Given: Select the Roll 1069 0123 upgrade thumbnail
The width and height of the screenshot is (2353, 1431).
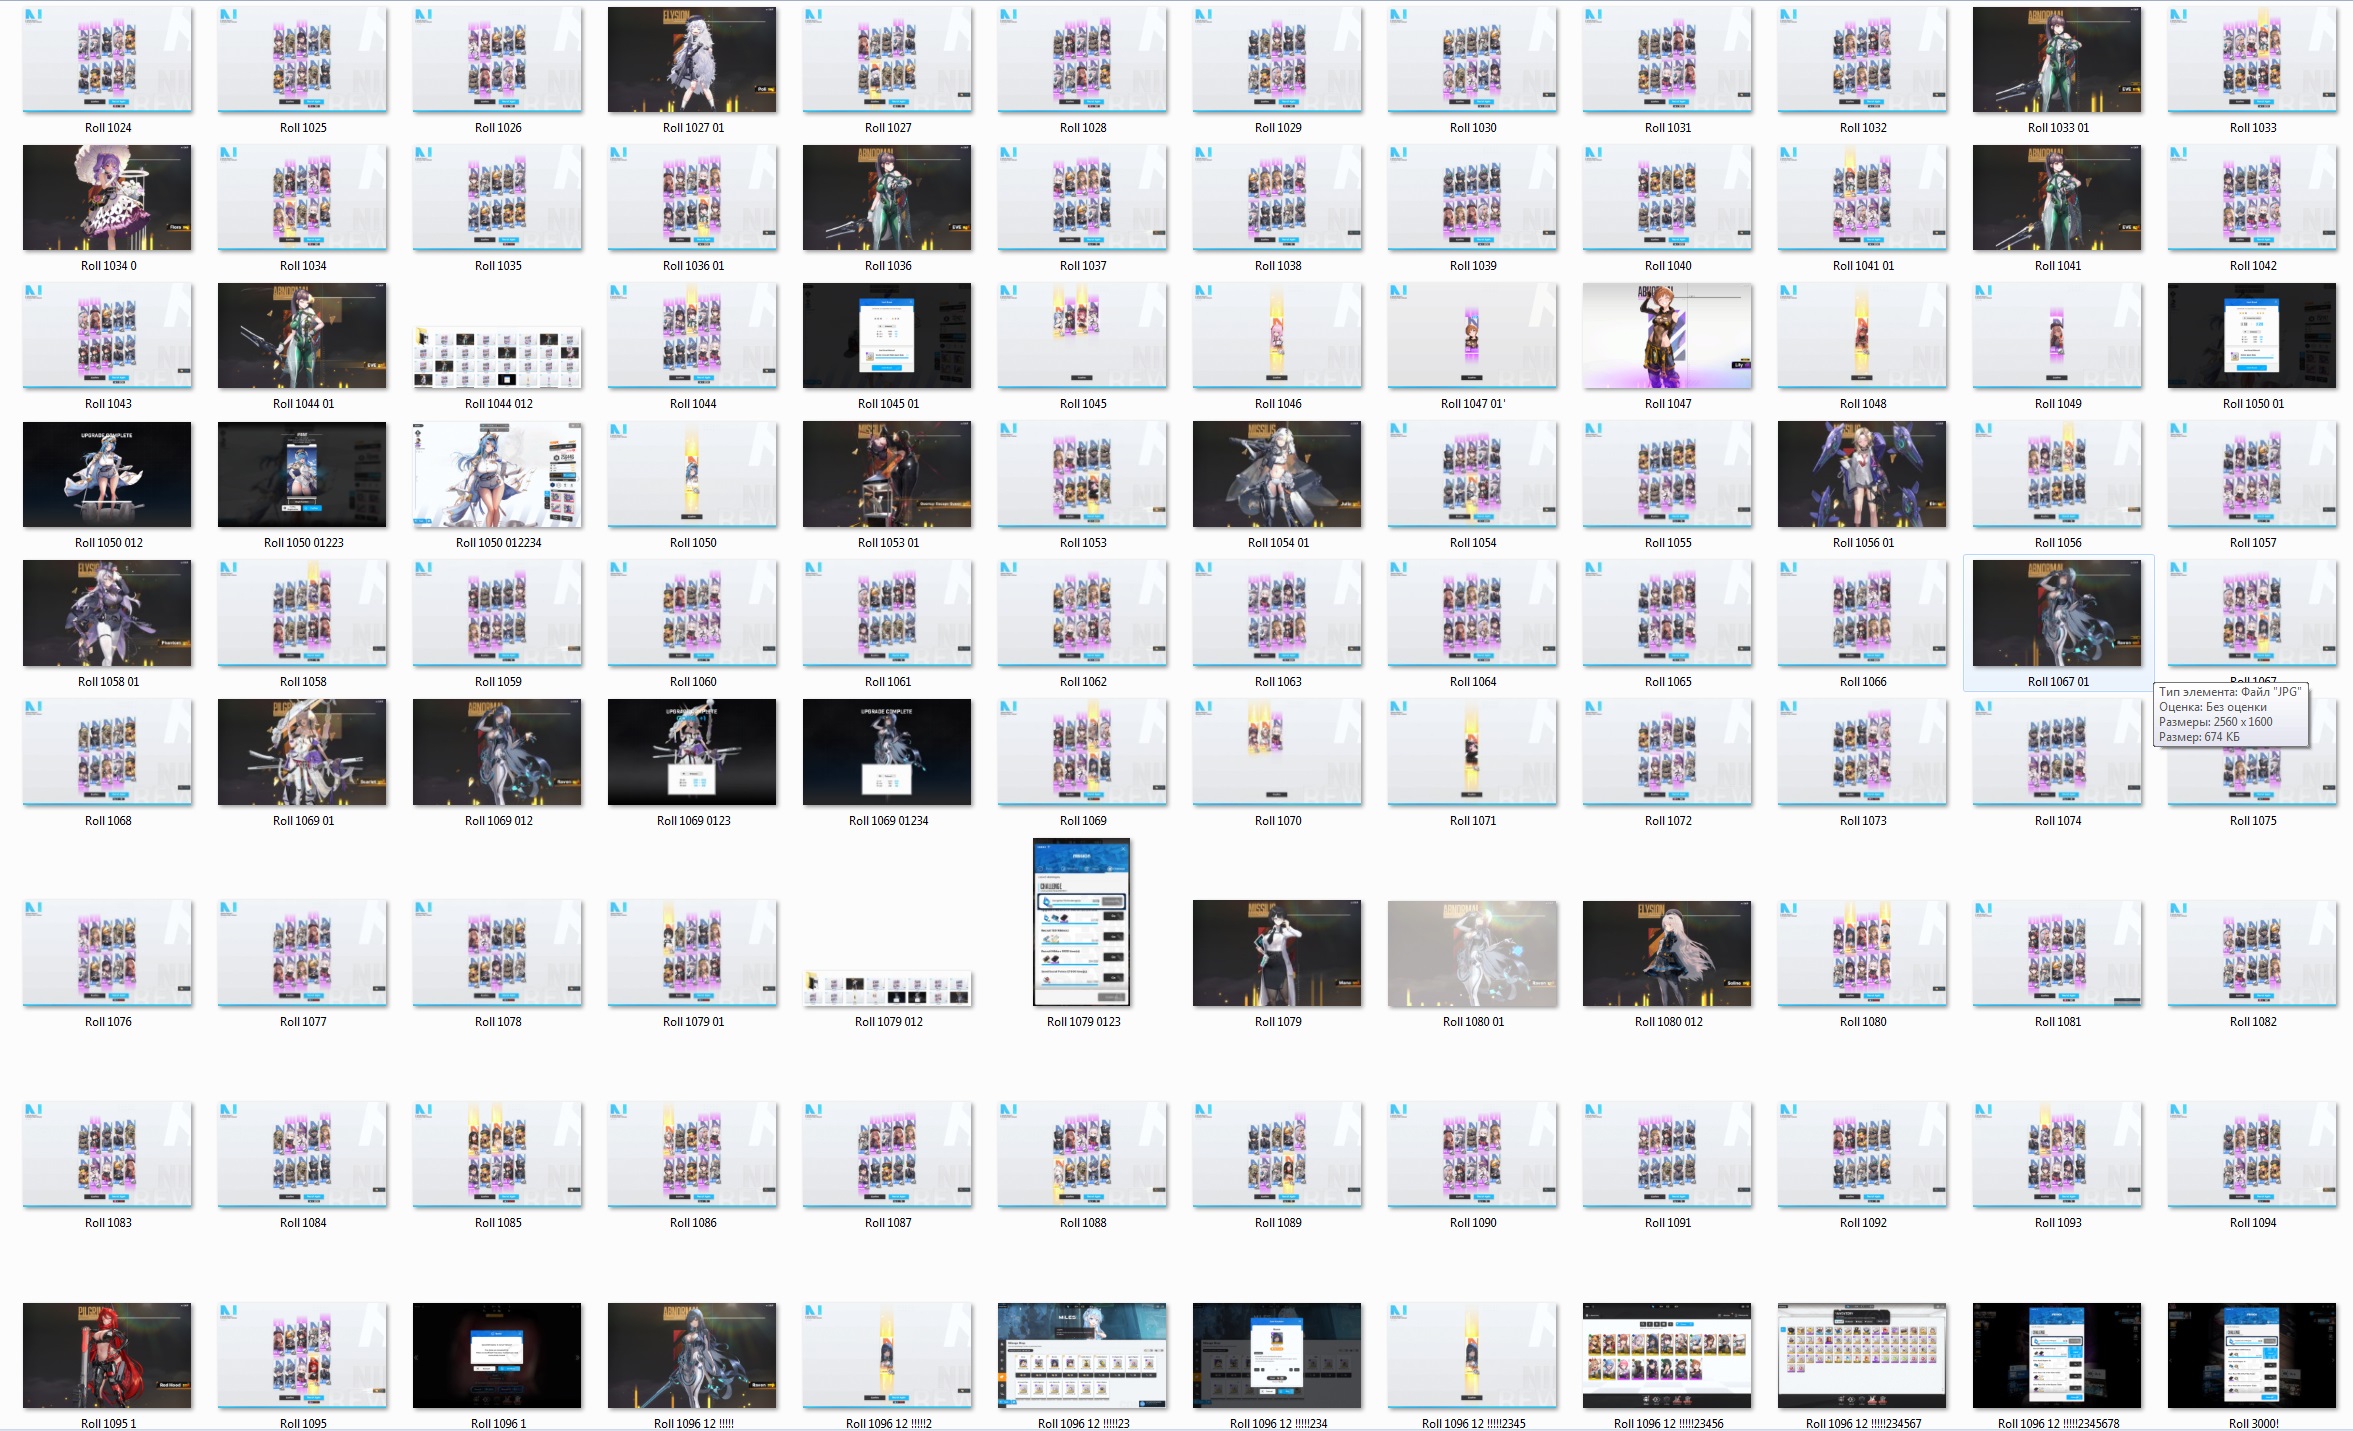Looking at the screenshot, I should pos(692,752).
